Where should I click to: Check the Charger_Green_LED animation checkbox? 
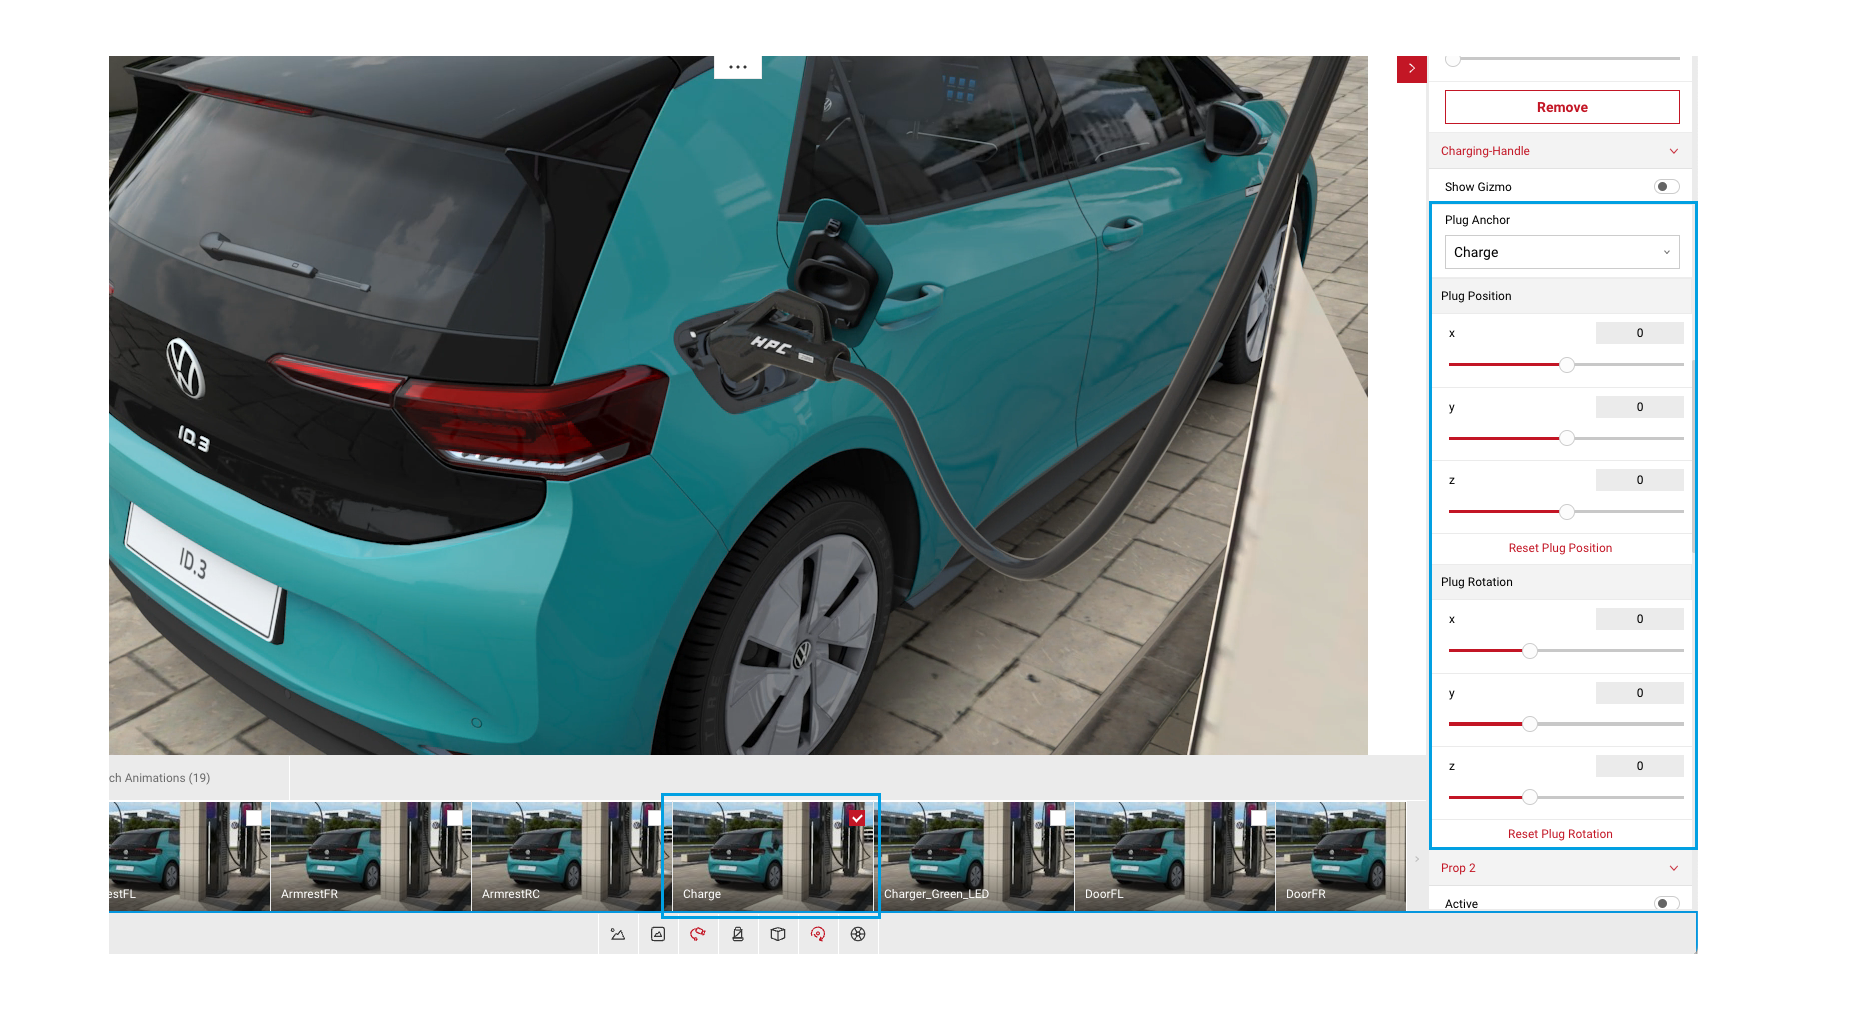click(1058, 818)
